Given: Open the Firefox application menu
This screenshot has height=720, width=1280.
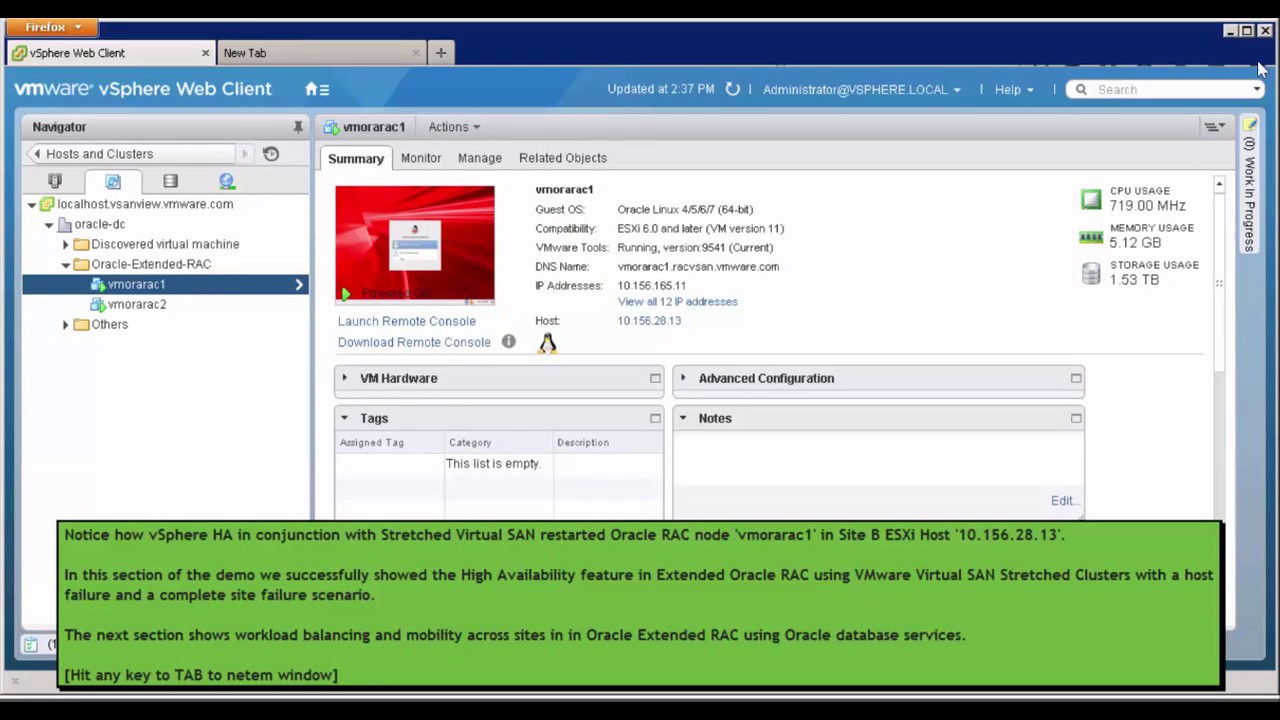Looking at the screenshot, I should [x=54, y=27].
